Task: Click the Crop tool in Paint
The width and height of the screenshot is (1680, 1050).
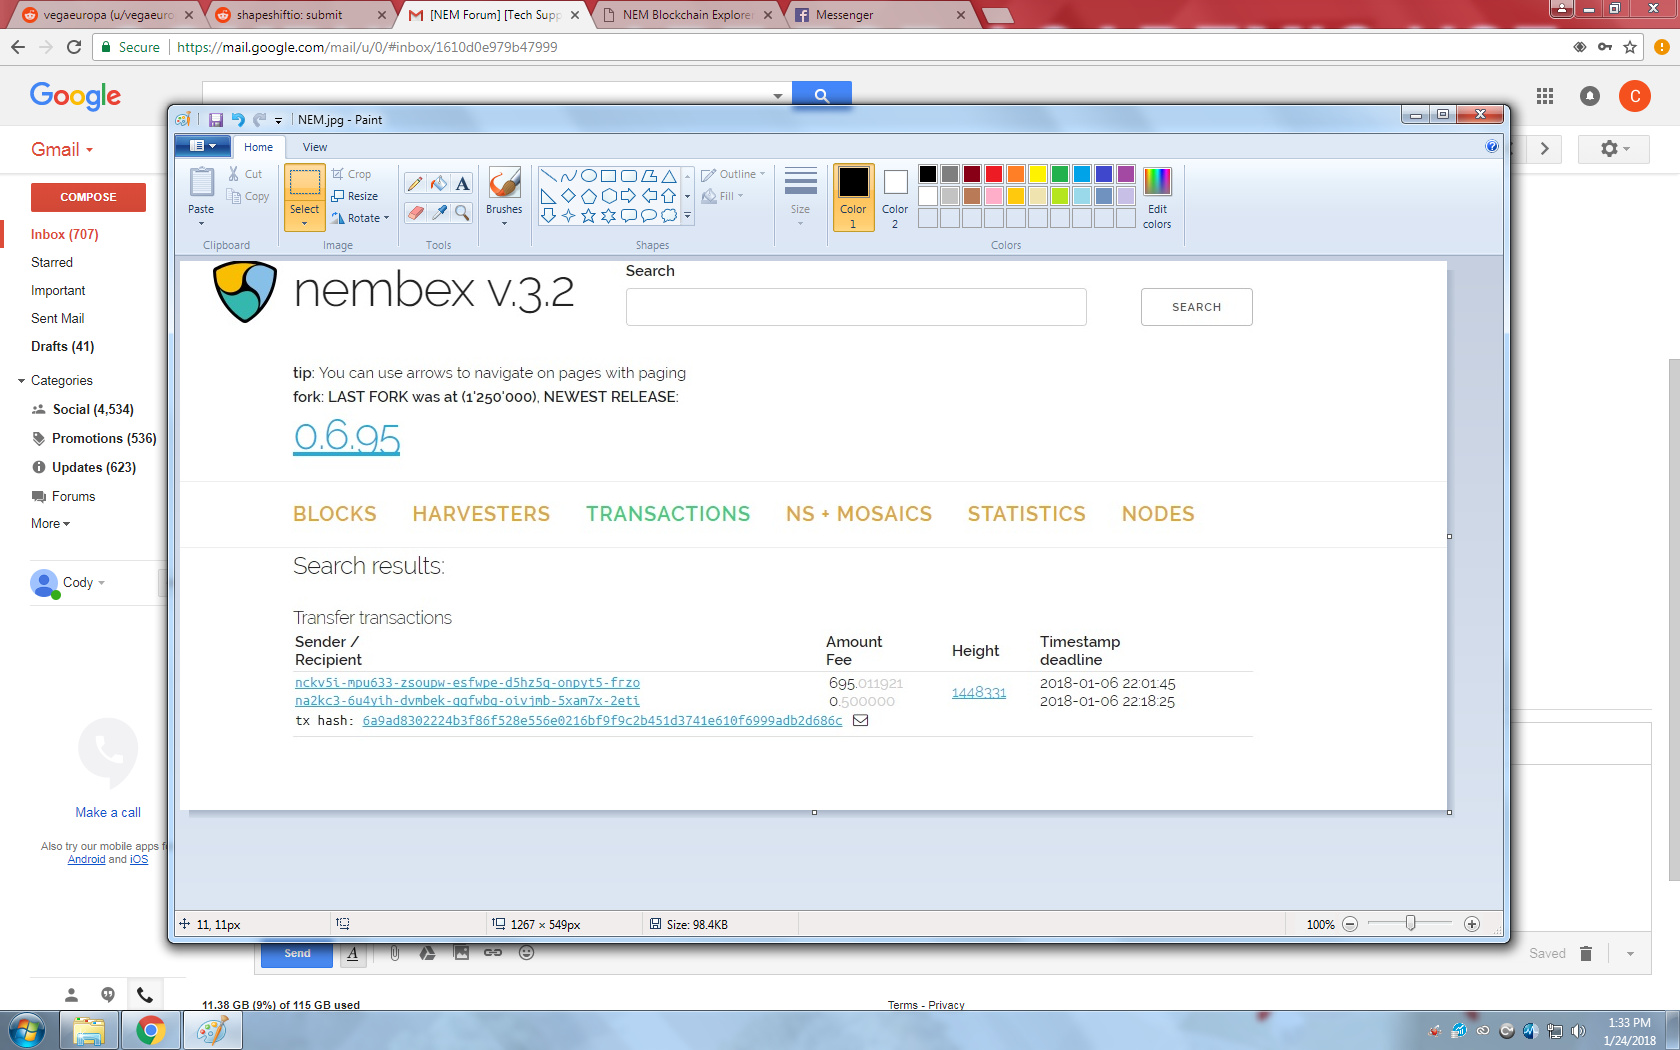Action: click(351, 174)
